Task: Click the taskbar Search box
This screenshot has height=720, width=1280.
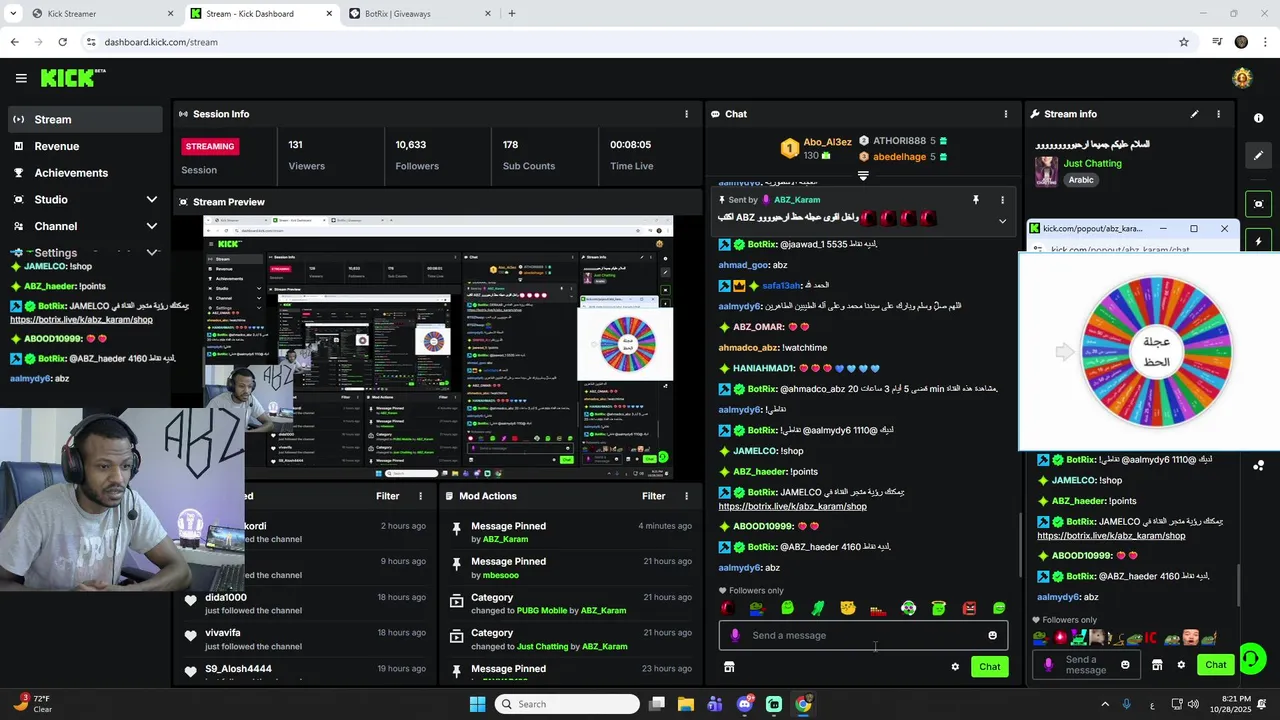Action: pyautogui.click(x=567, y=704)
